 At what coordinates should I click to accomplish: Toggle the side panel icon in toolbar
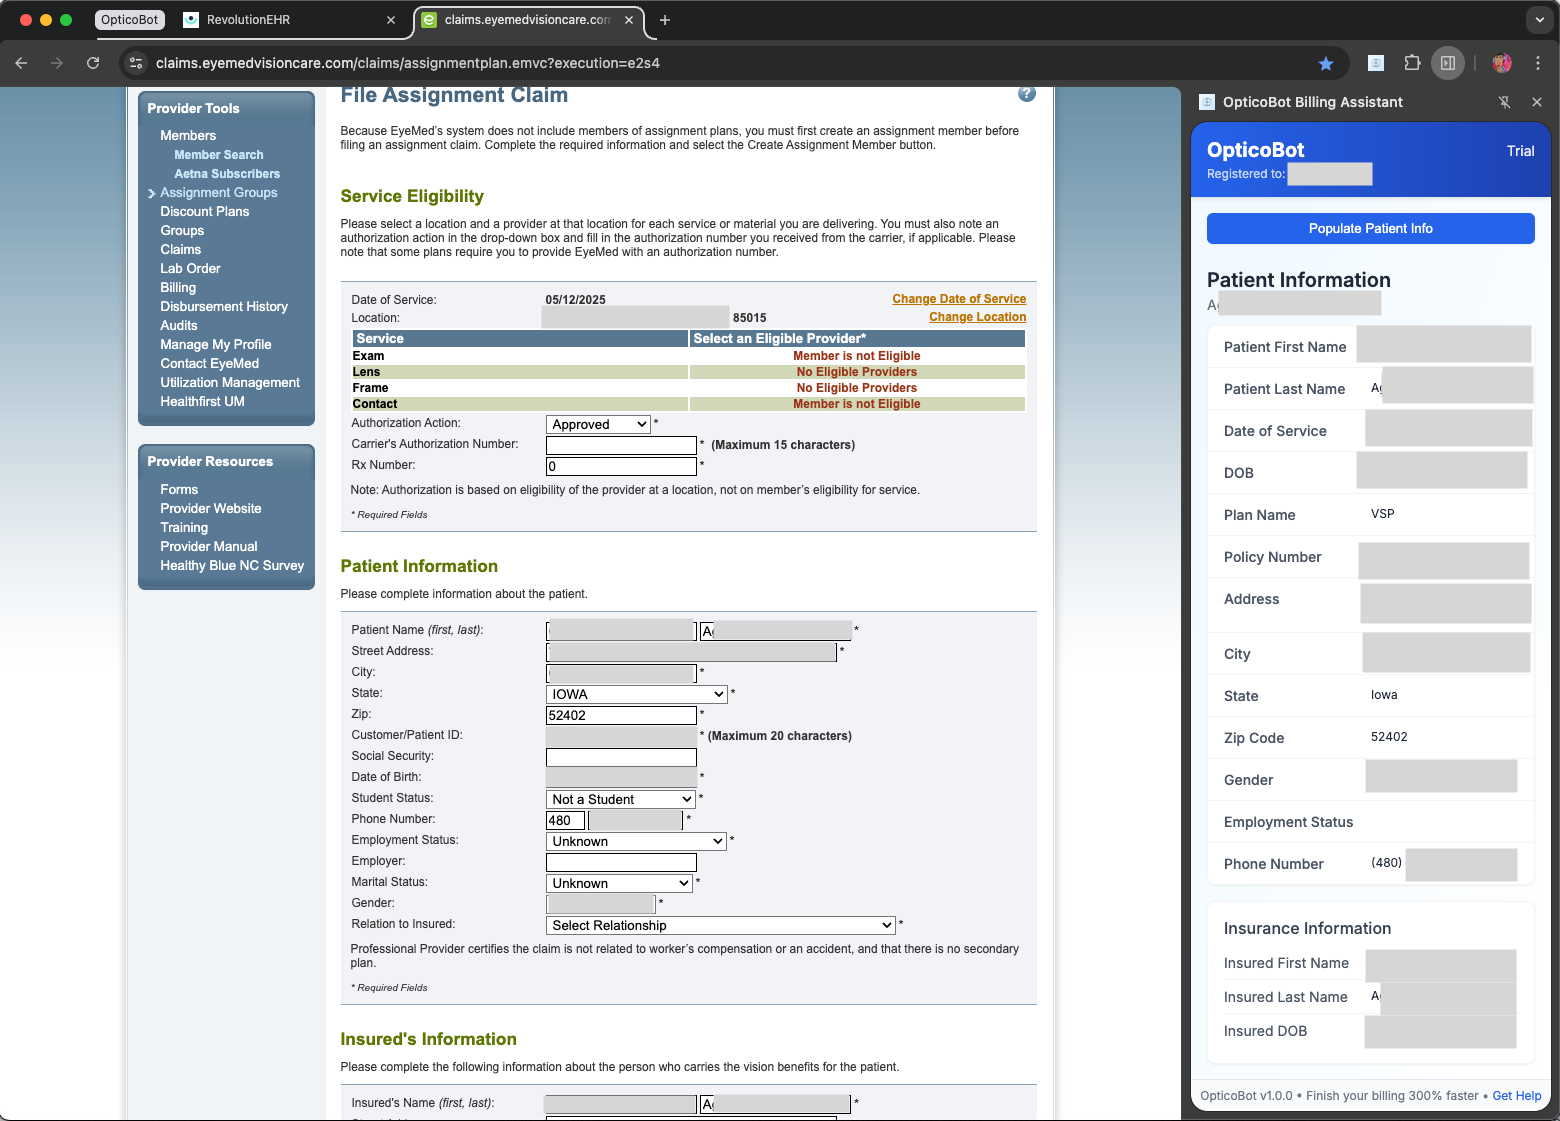coord(1447,63)
